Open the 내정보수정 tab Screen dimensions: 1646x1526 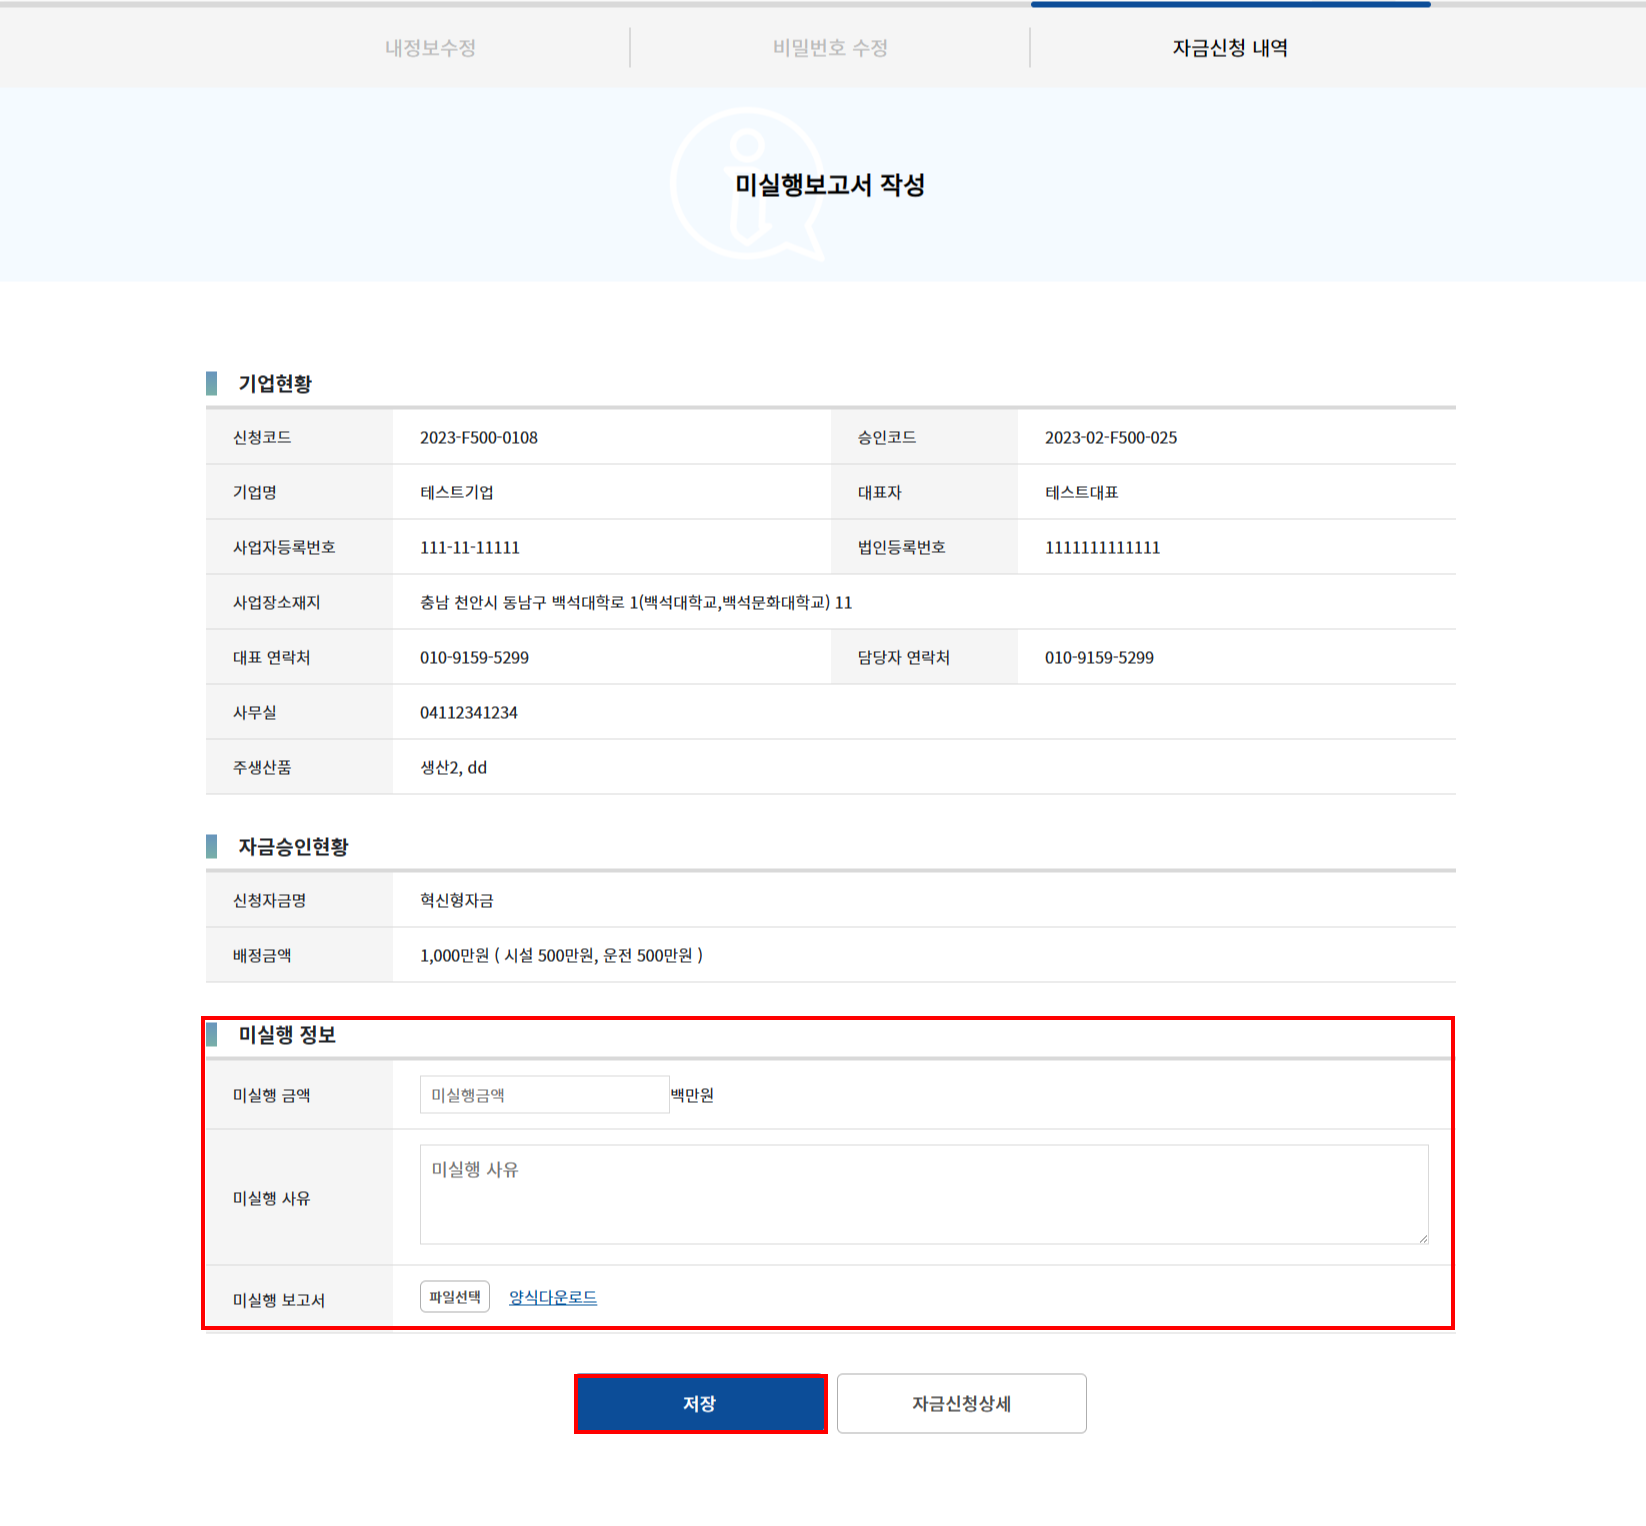(x=430, y=48)
